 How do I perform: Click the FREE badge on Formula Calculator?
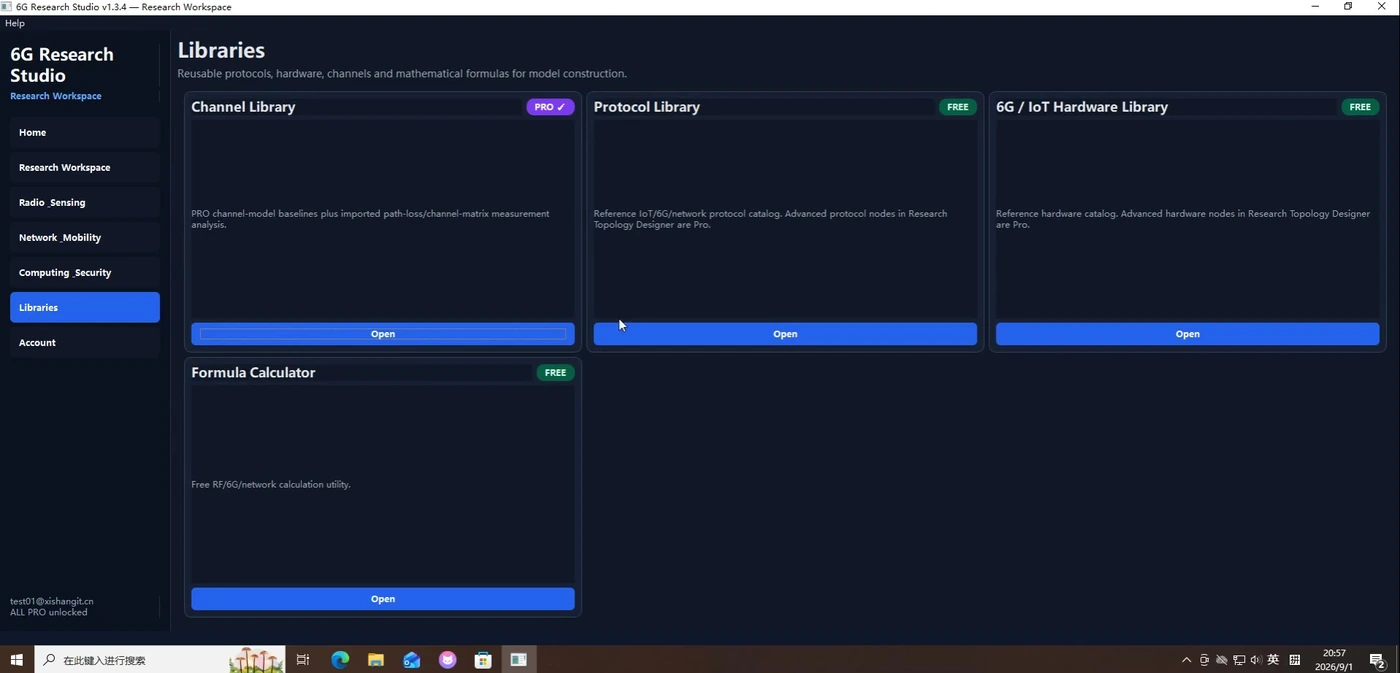(555, 372)
